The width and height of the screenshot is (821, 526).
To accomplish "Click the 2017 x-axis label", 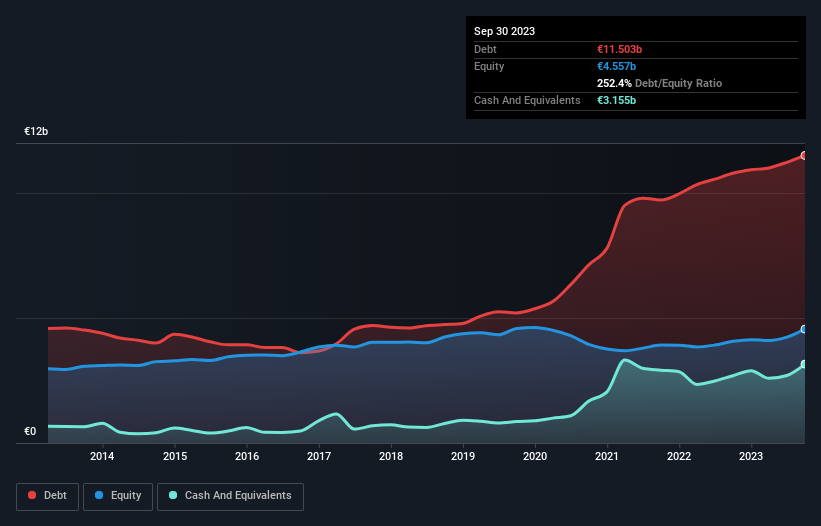I will [x=319, y=456].
